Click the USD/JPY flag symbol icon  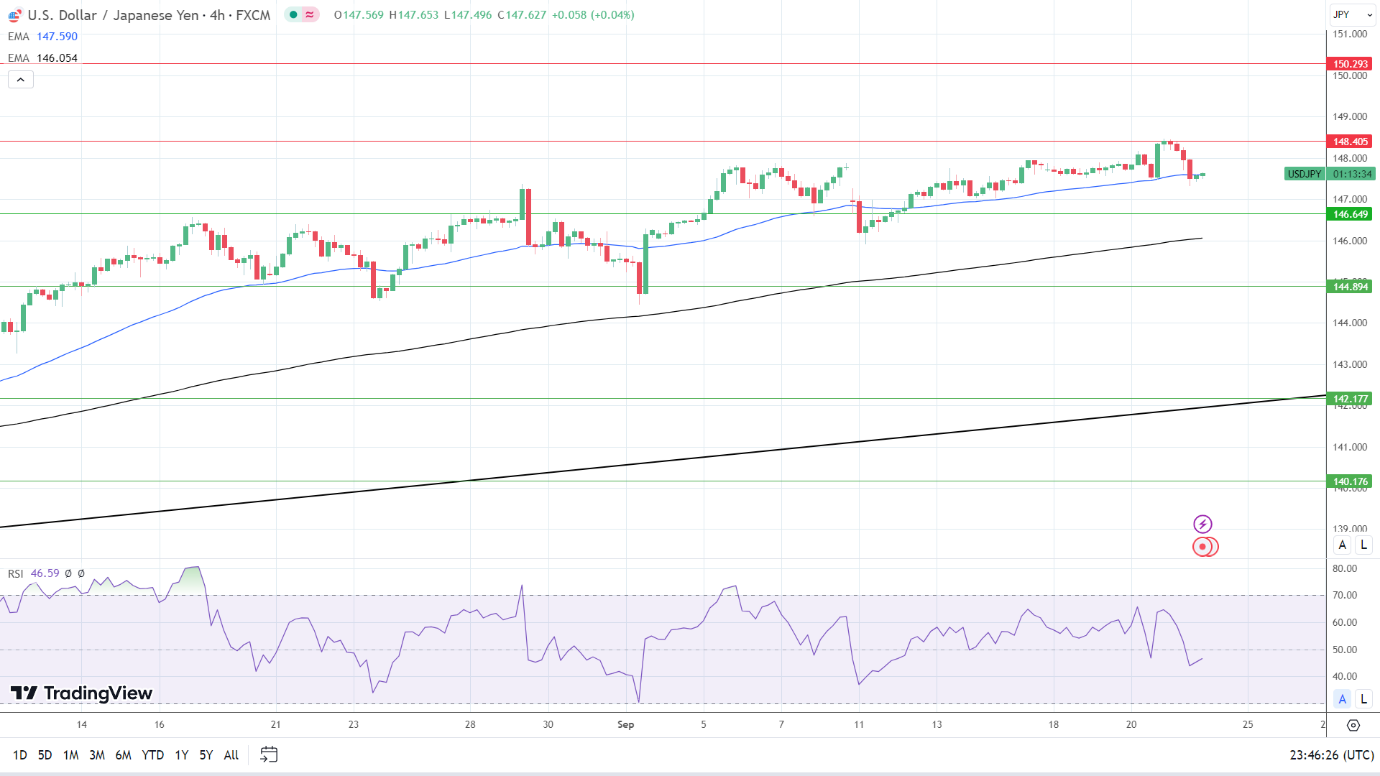(x=14, y=15)
